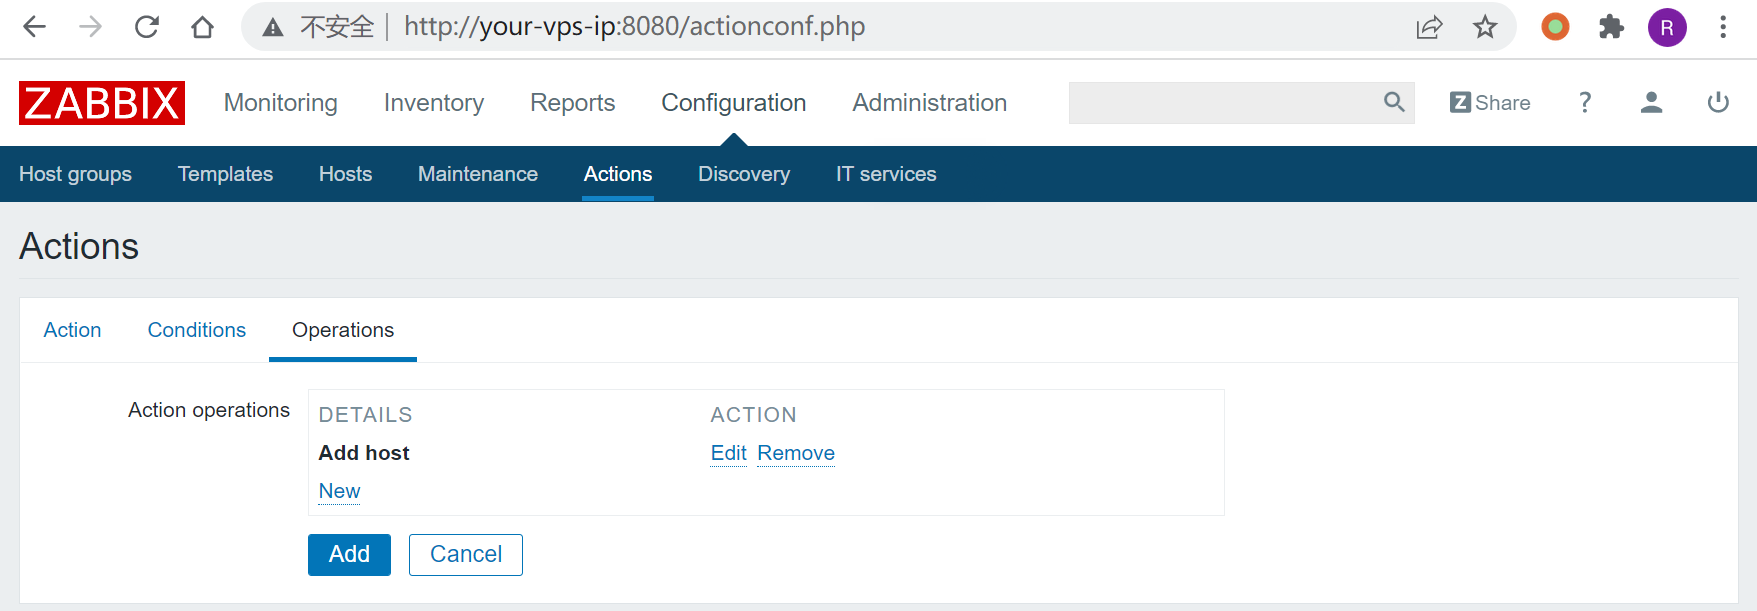Click the Zabbix logo

click(102, 103)
